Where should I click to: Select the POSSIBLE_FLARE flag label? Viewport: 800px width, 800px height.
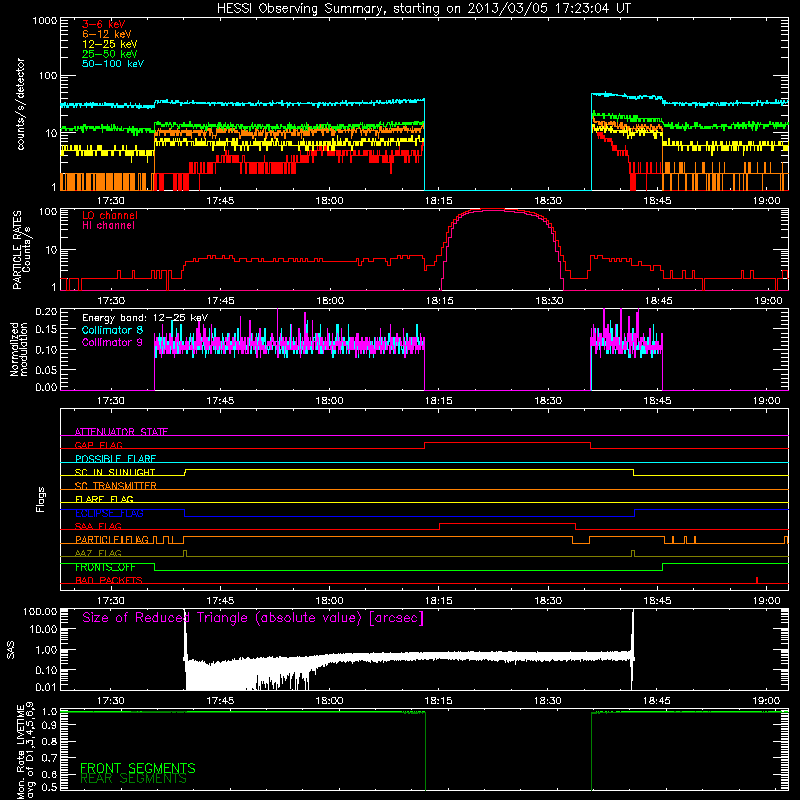tap(115, 459)
